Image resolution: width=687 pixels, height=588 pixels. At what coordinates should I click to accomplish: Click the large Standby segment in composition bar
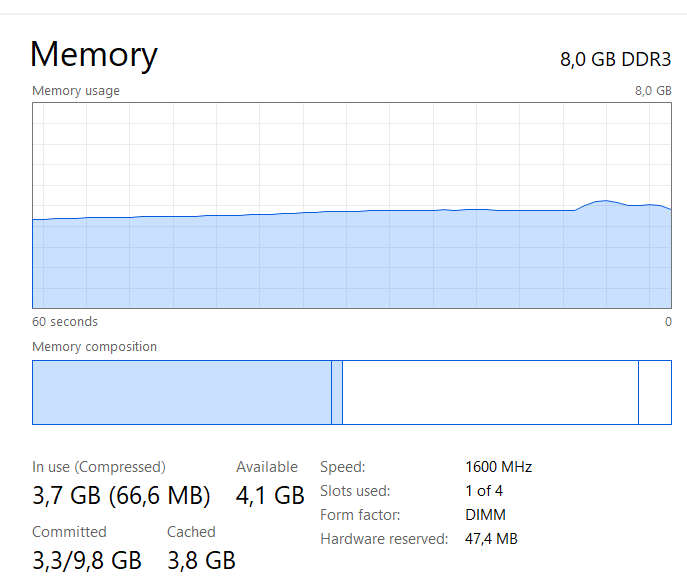click(x=490, y=392)
